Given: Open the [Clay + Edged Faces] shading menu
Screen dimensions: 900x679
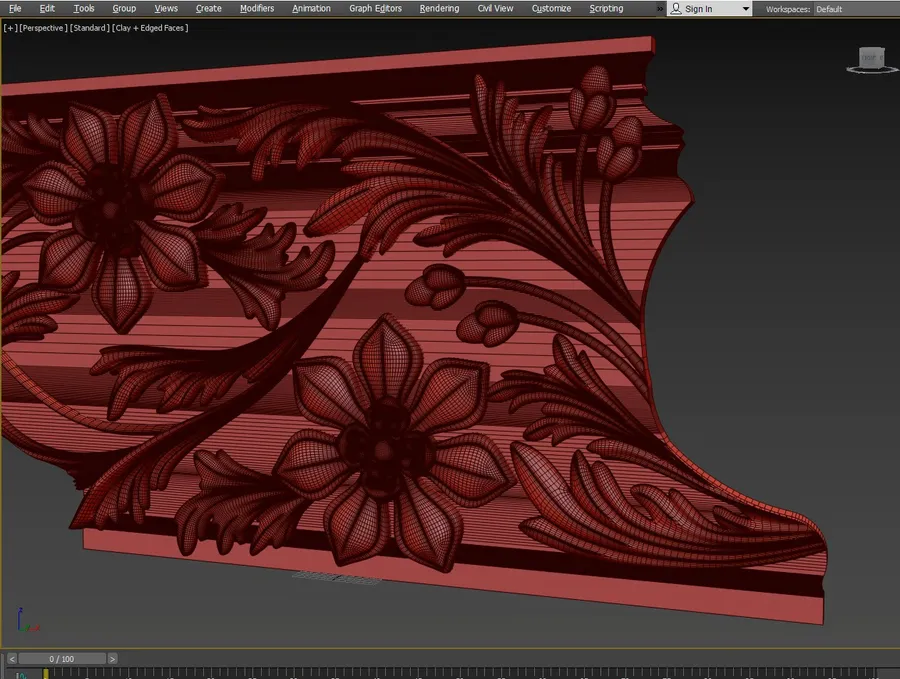Looking at the screenshot, I should tap(150, 28).
